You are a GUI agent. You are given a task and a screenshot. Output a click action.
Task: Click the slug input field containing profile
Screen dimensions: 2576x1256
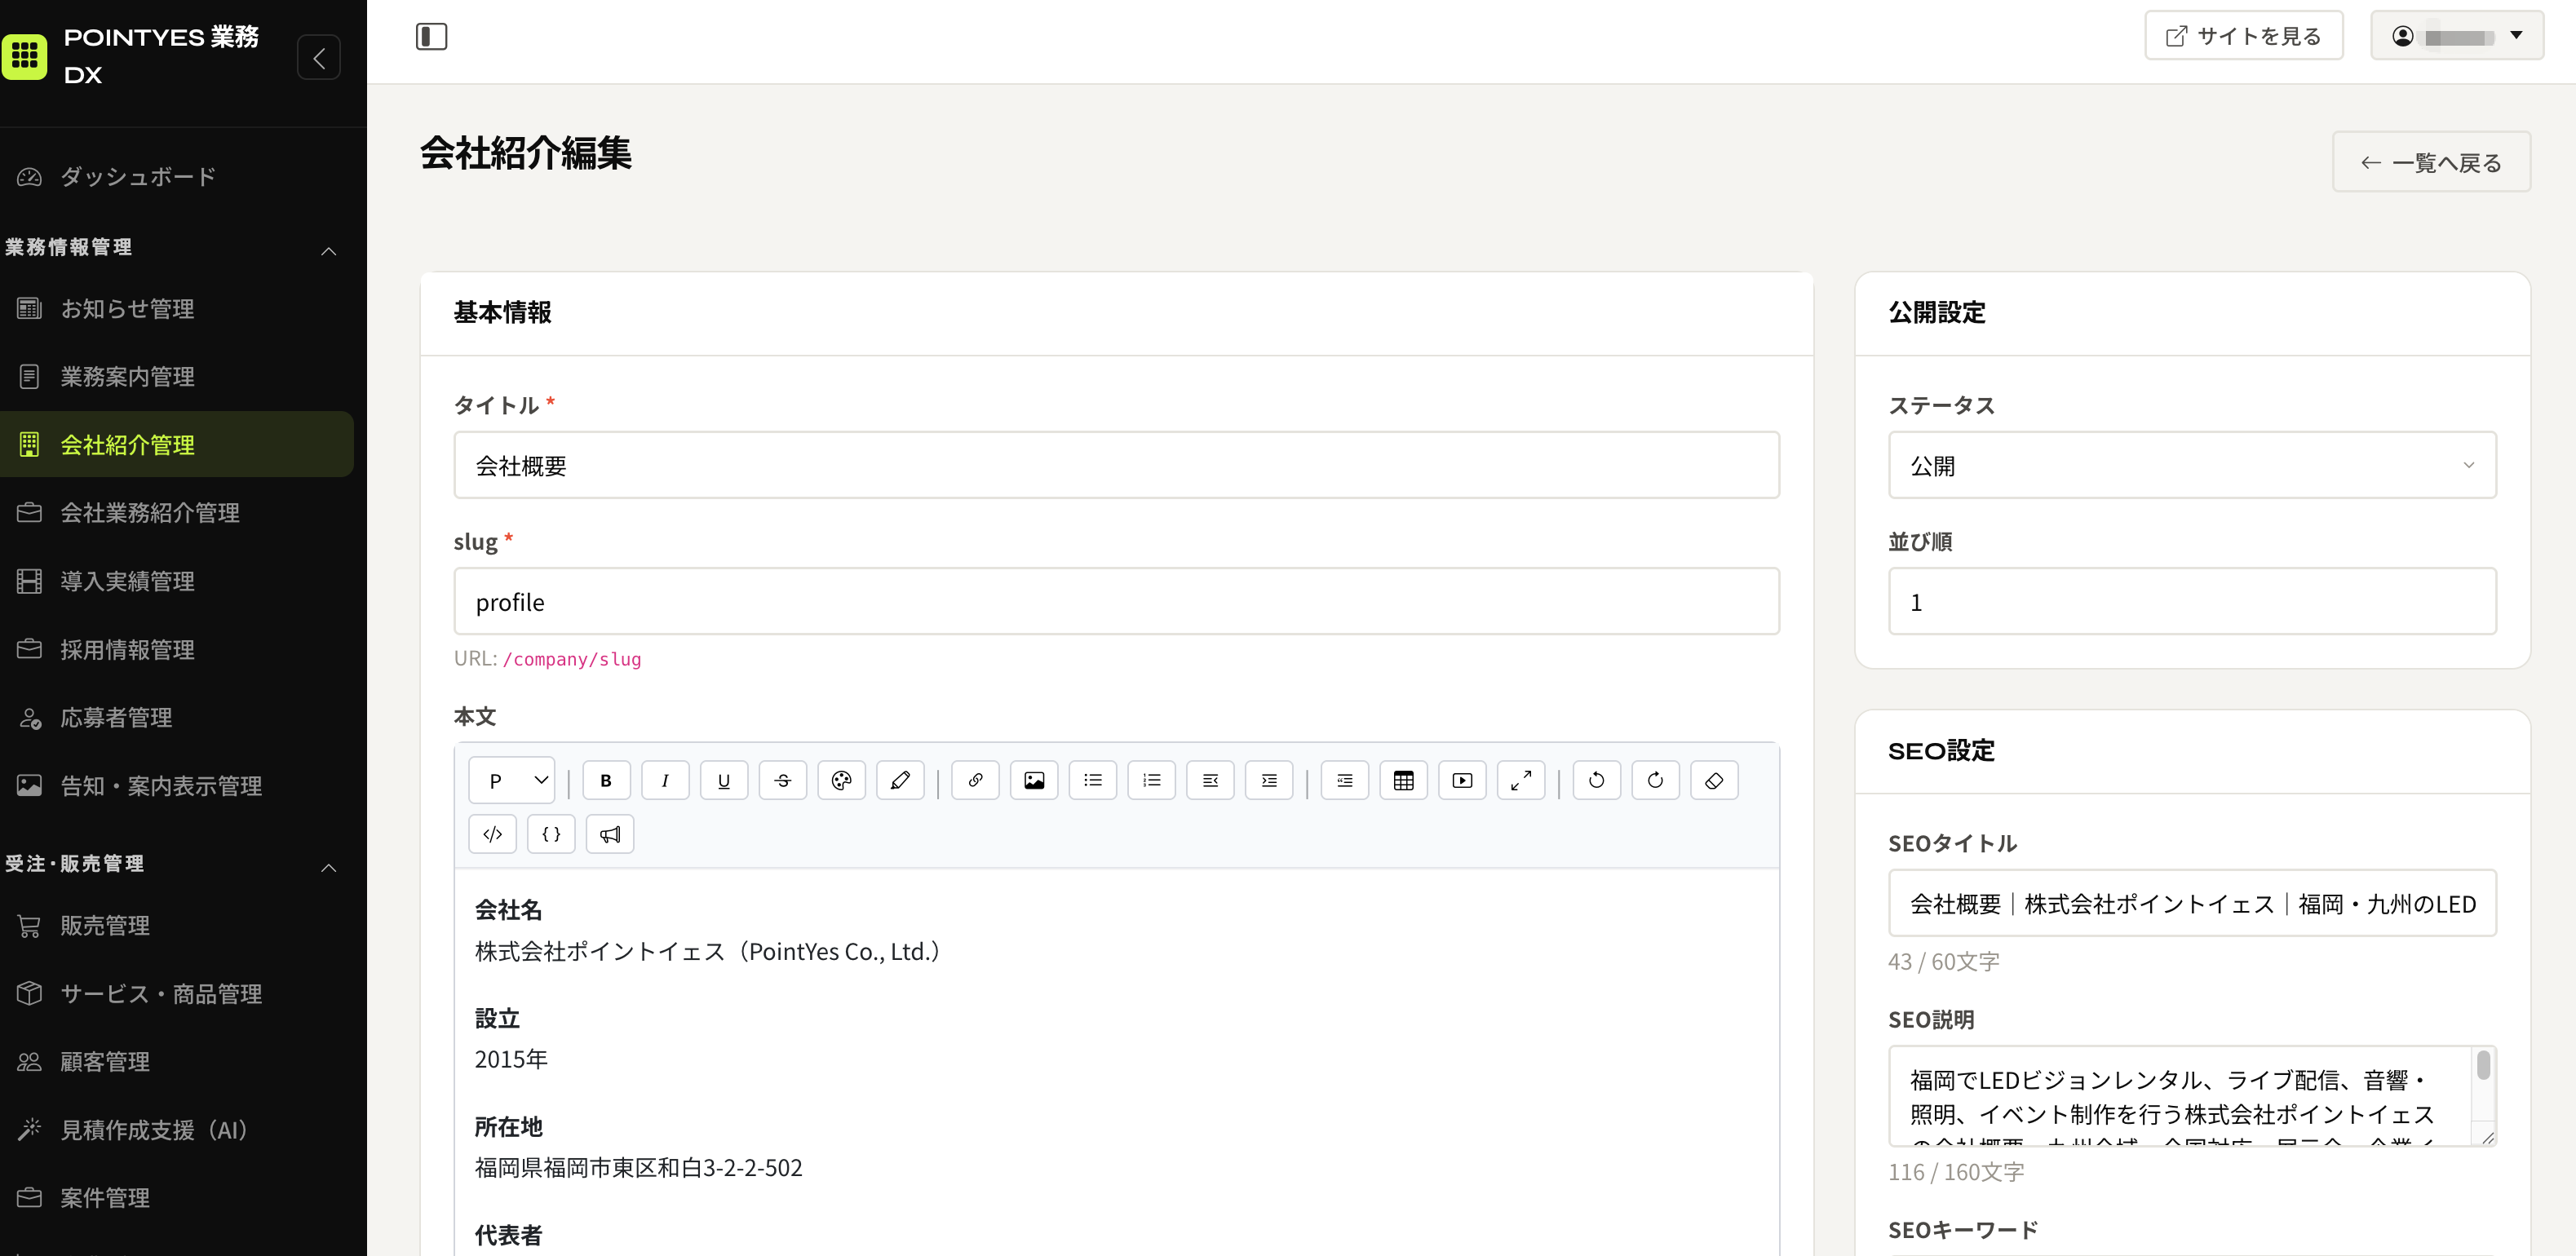(1117, 602)
